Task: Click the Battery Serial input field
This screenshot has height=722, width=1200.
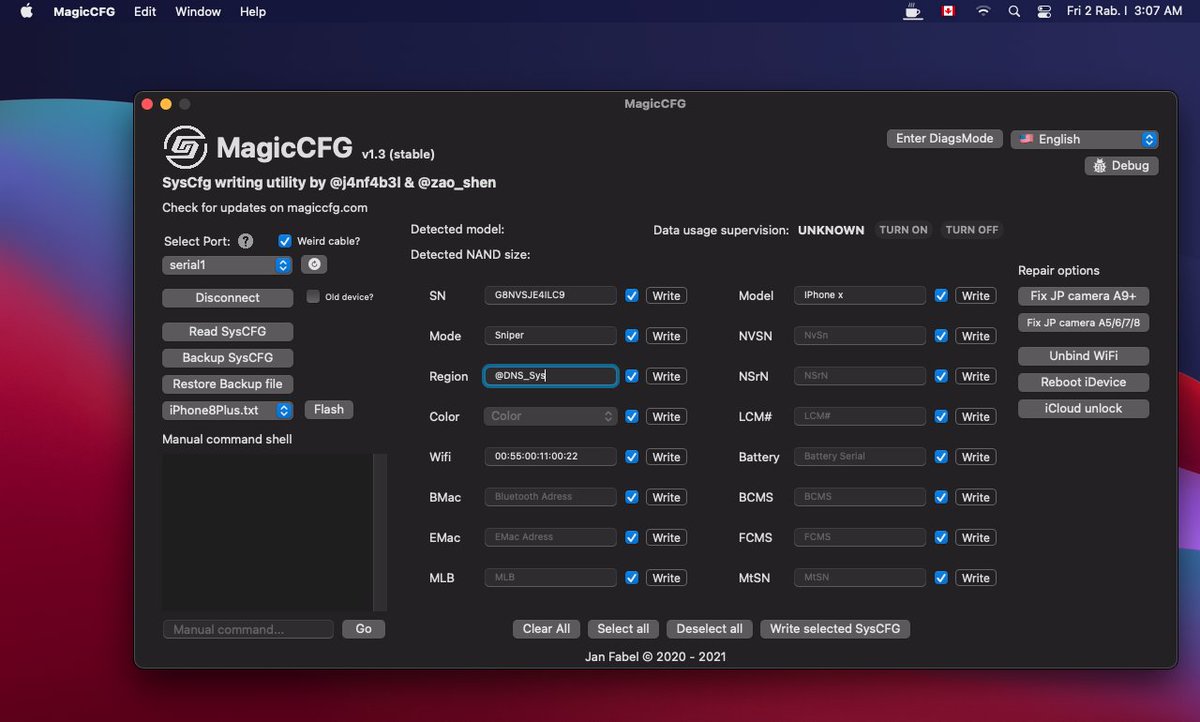Action: [860, 456]
